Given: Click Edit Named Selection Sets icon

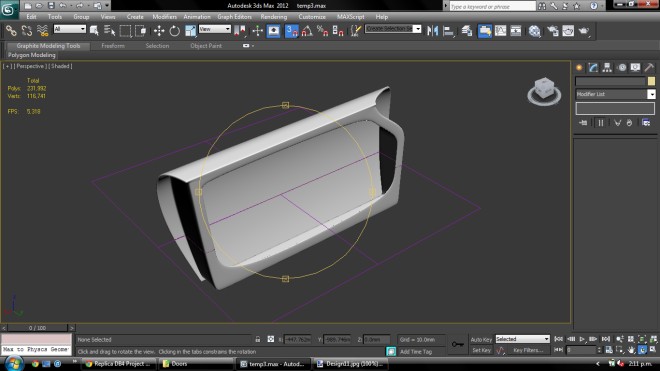Looking at the screenshot, I should pos(356,31).
